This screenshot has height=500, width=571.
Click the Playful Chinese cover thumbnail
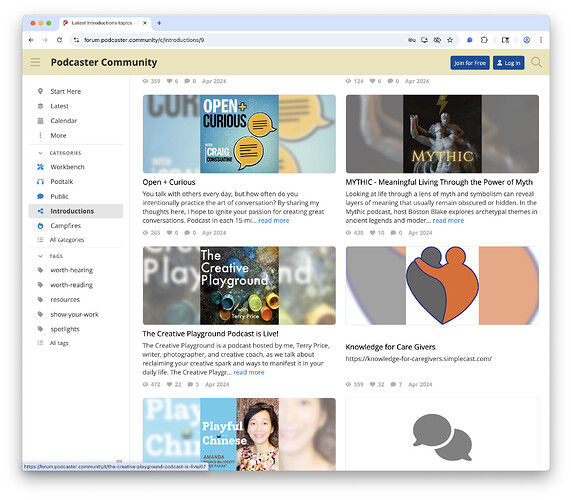[x=239, y=434]
